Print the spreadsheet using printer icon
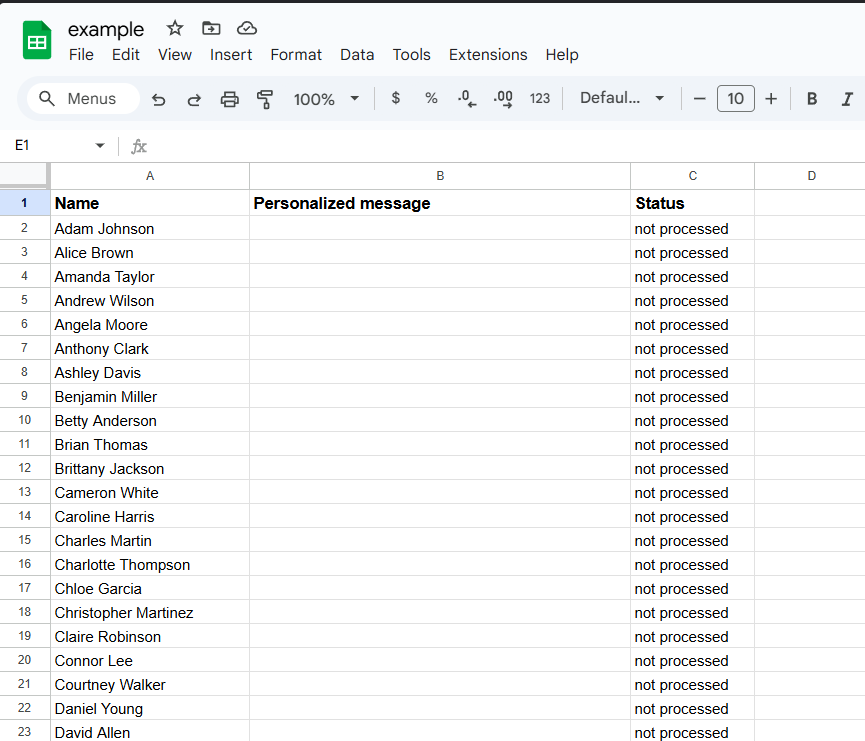 click(230, 99)
